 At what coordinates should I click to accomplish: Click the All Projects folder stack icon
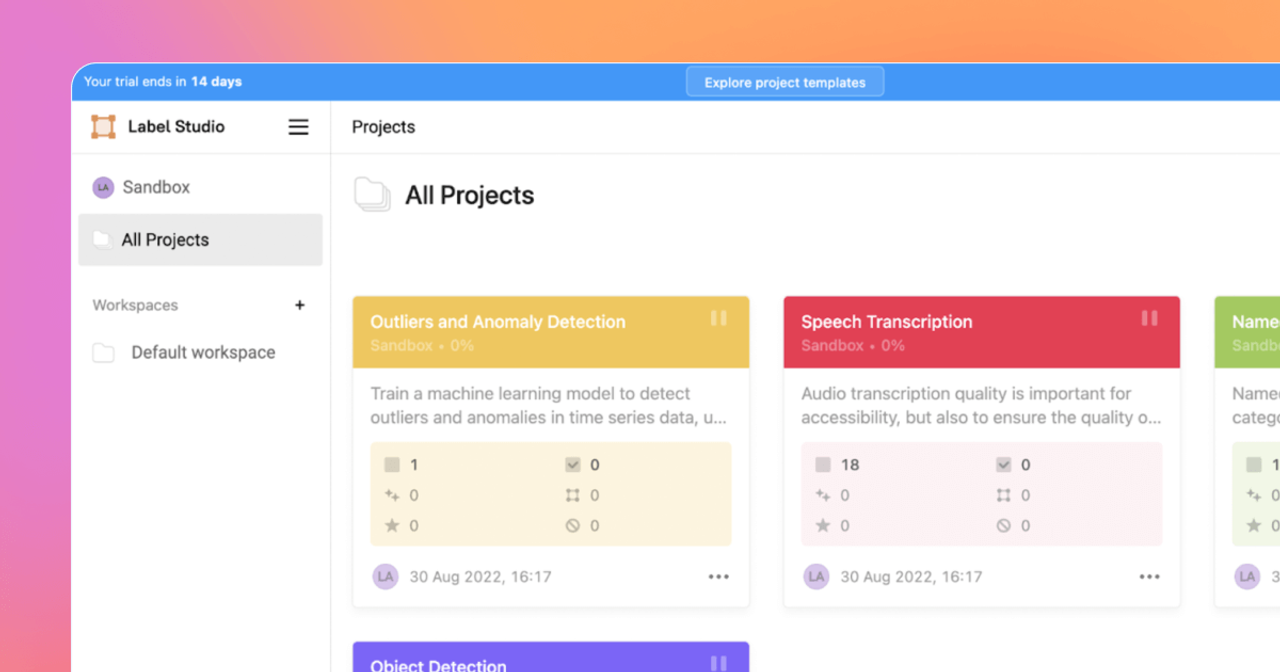click(370, 194)
